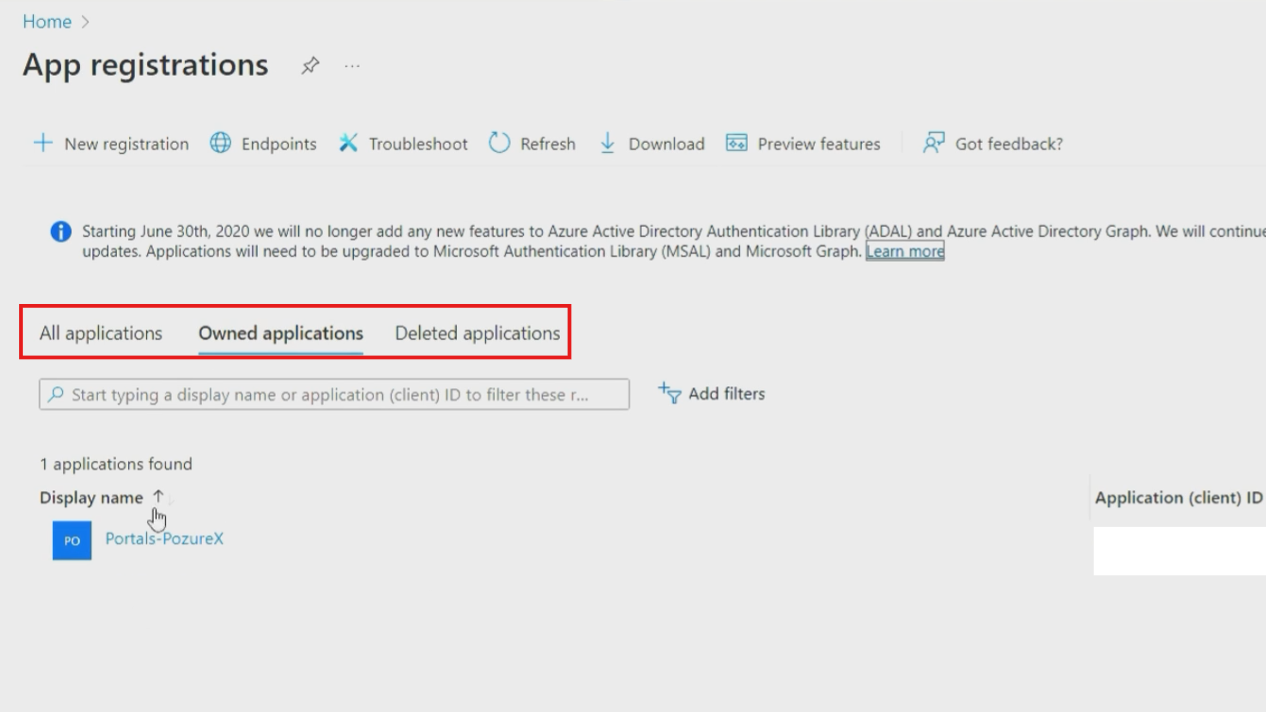Click the Add filters label
This screenshot has height=712, width=1266.
[x=727, y=394]
